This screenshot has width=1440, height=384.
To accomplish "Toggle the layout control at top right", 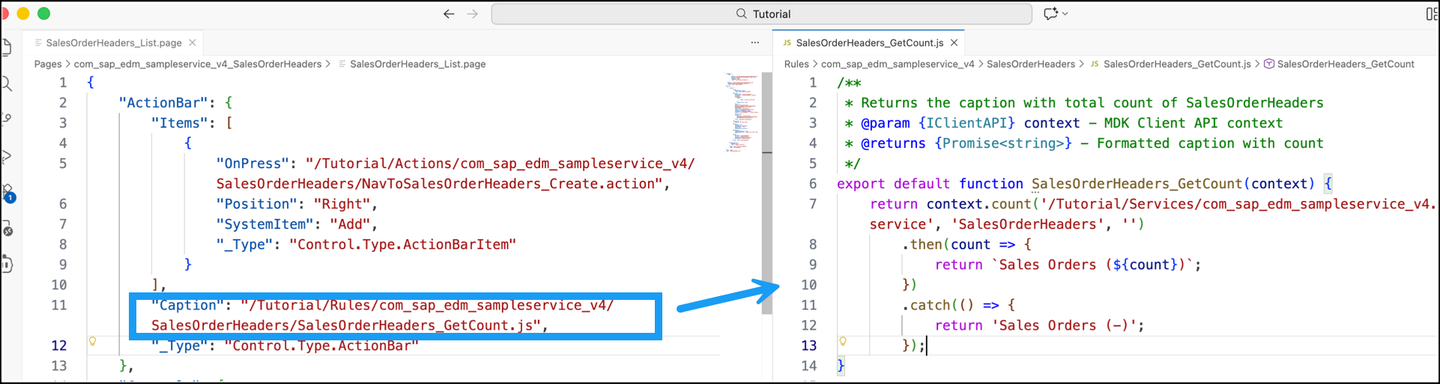I will click(1431, 14).
